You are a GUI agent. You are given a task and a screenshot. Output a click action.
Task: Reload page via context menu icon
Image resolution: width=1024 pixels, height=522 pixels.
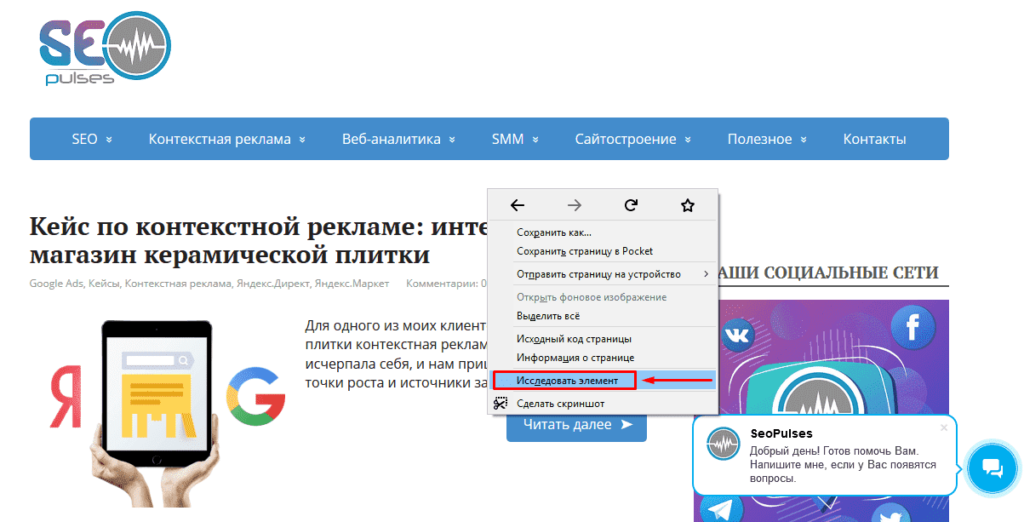point(631,206)
